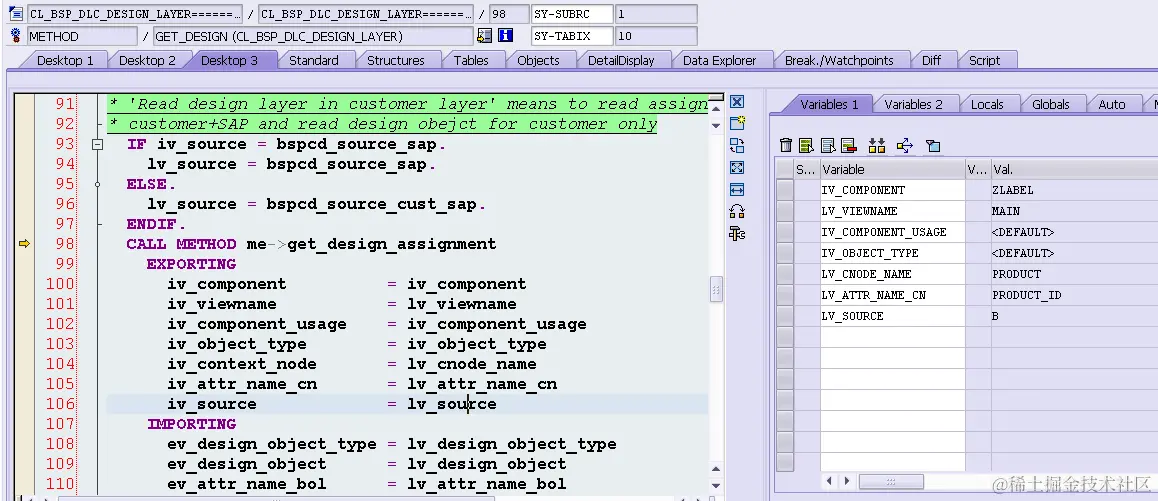The image size is (1158, 501).
Task: Open the Data Explorer tab
Action: click(x=719, y=61)
